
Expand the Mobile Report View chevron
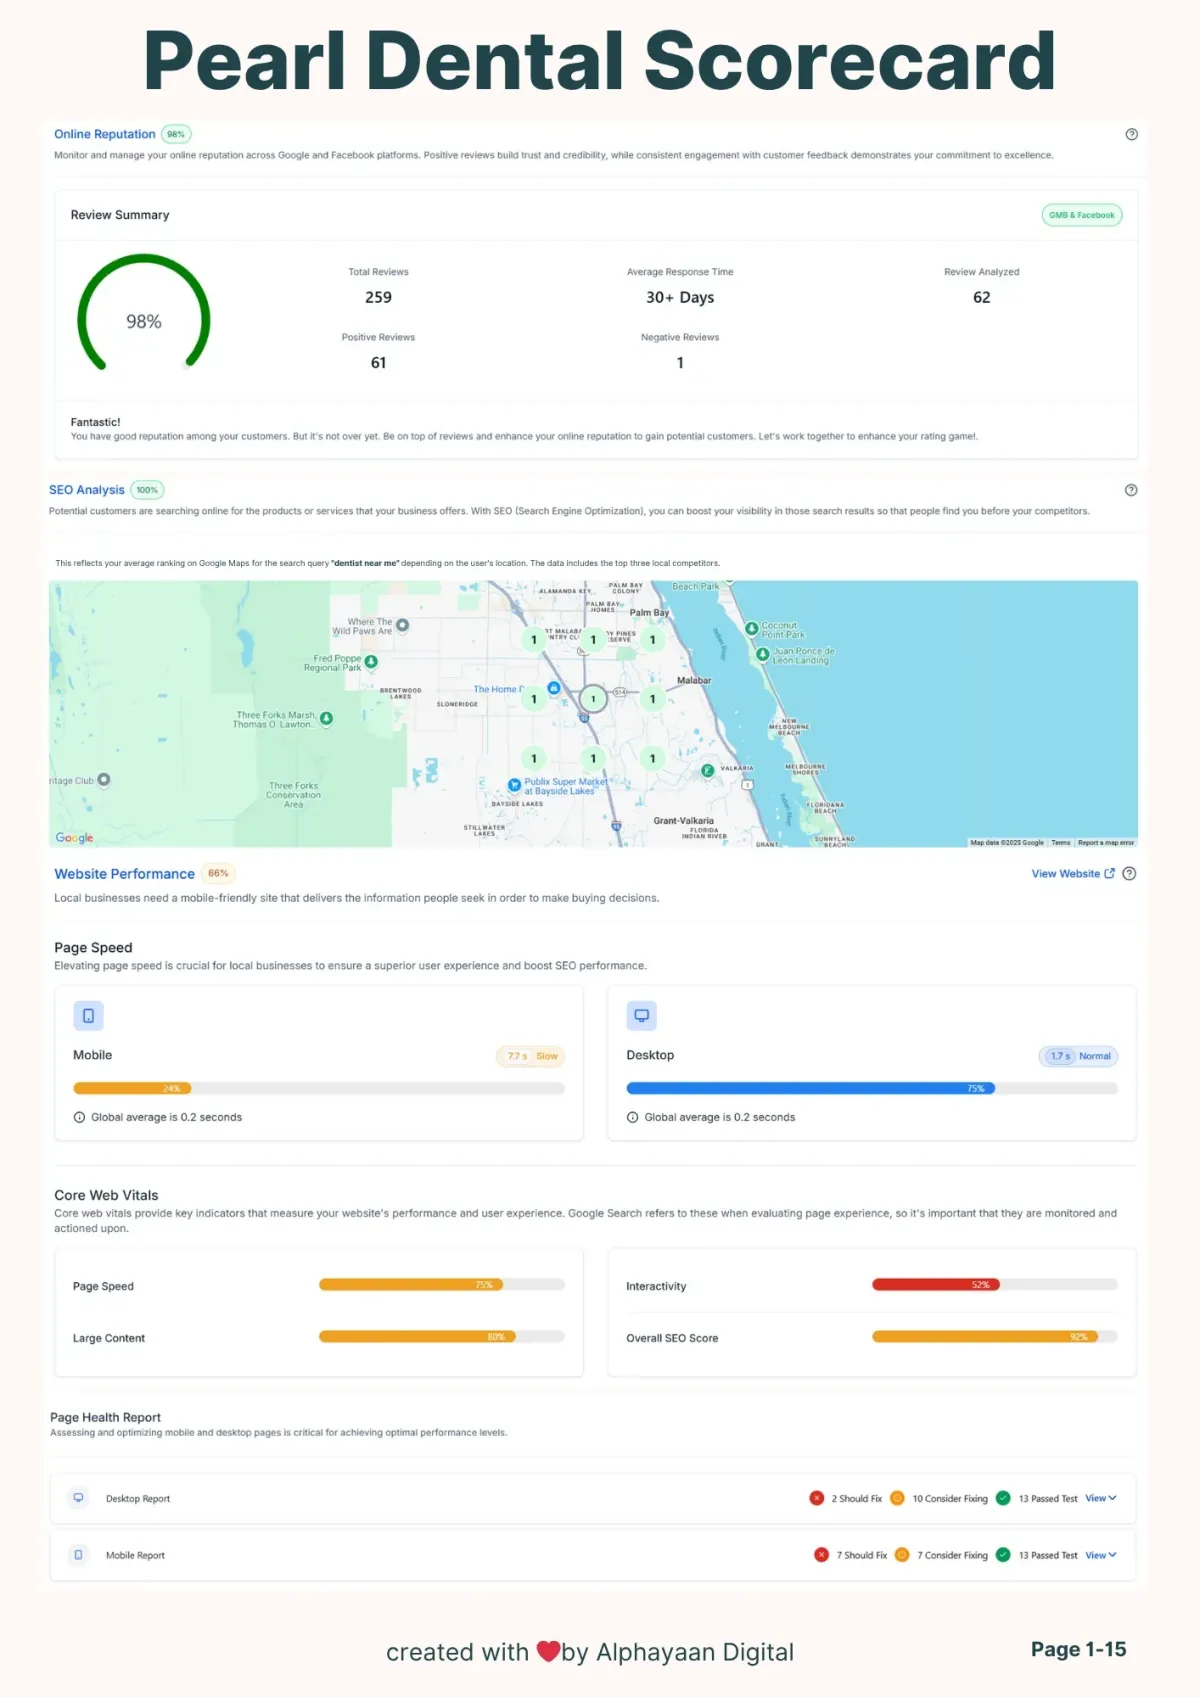[1112, 1555]
